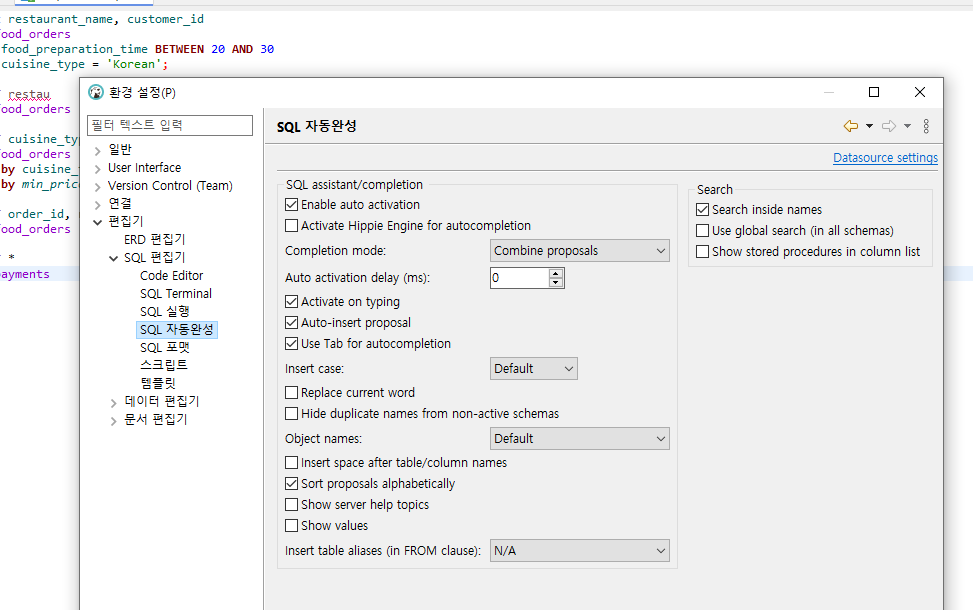Toggle Auto-insert proposal checkbox
Image resolution: width=973 pixels, height=610 pixels.
tap(291, 323)
